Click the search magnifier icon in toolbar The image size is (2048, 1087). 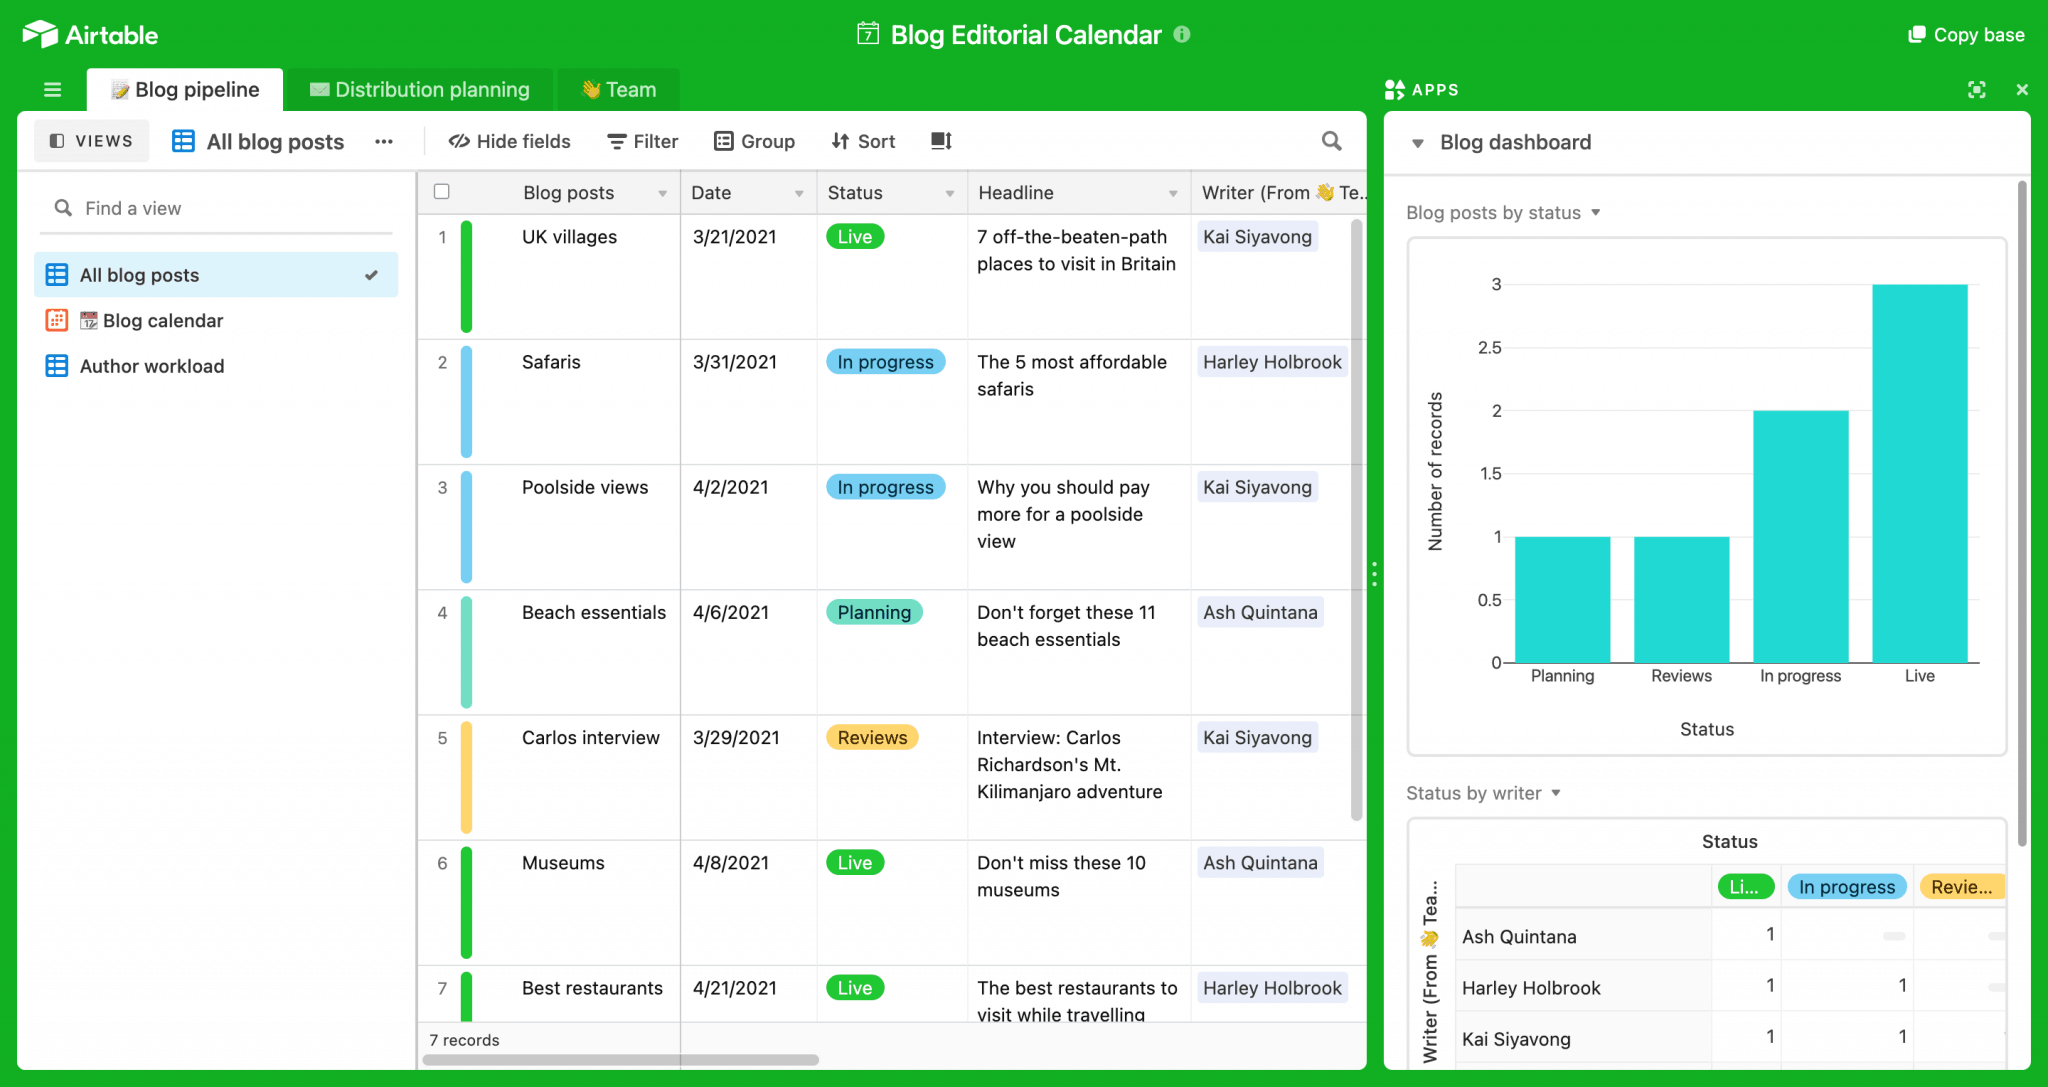[1331, 141]
